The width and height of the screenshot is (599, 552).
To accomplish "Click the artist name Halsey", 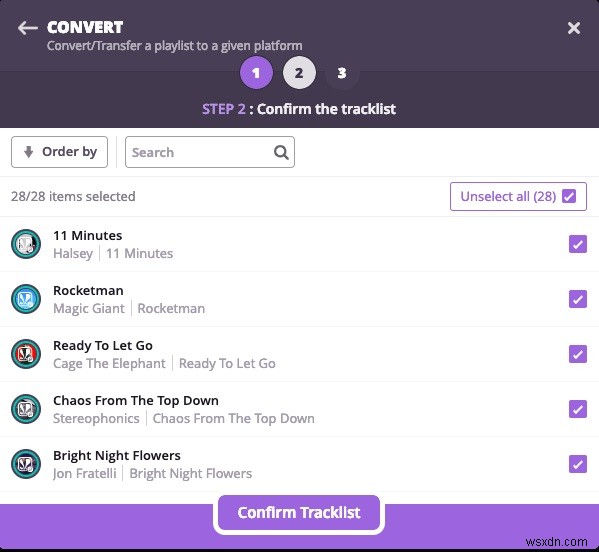I will pyautogui.click(x=73, y=254).
